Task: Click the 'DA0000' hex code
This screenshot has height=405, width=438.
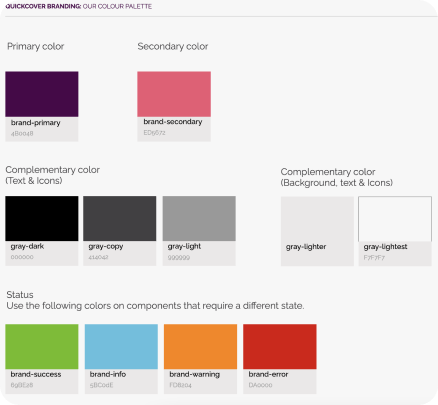Action: (260, 385)
